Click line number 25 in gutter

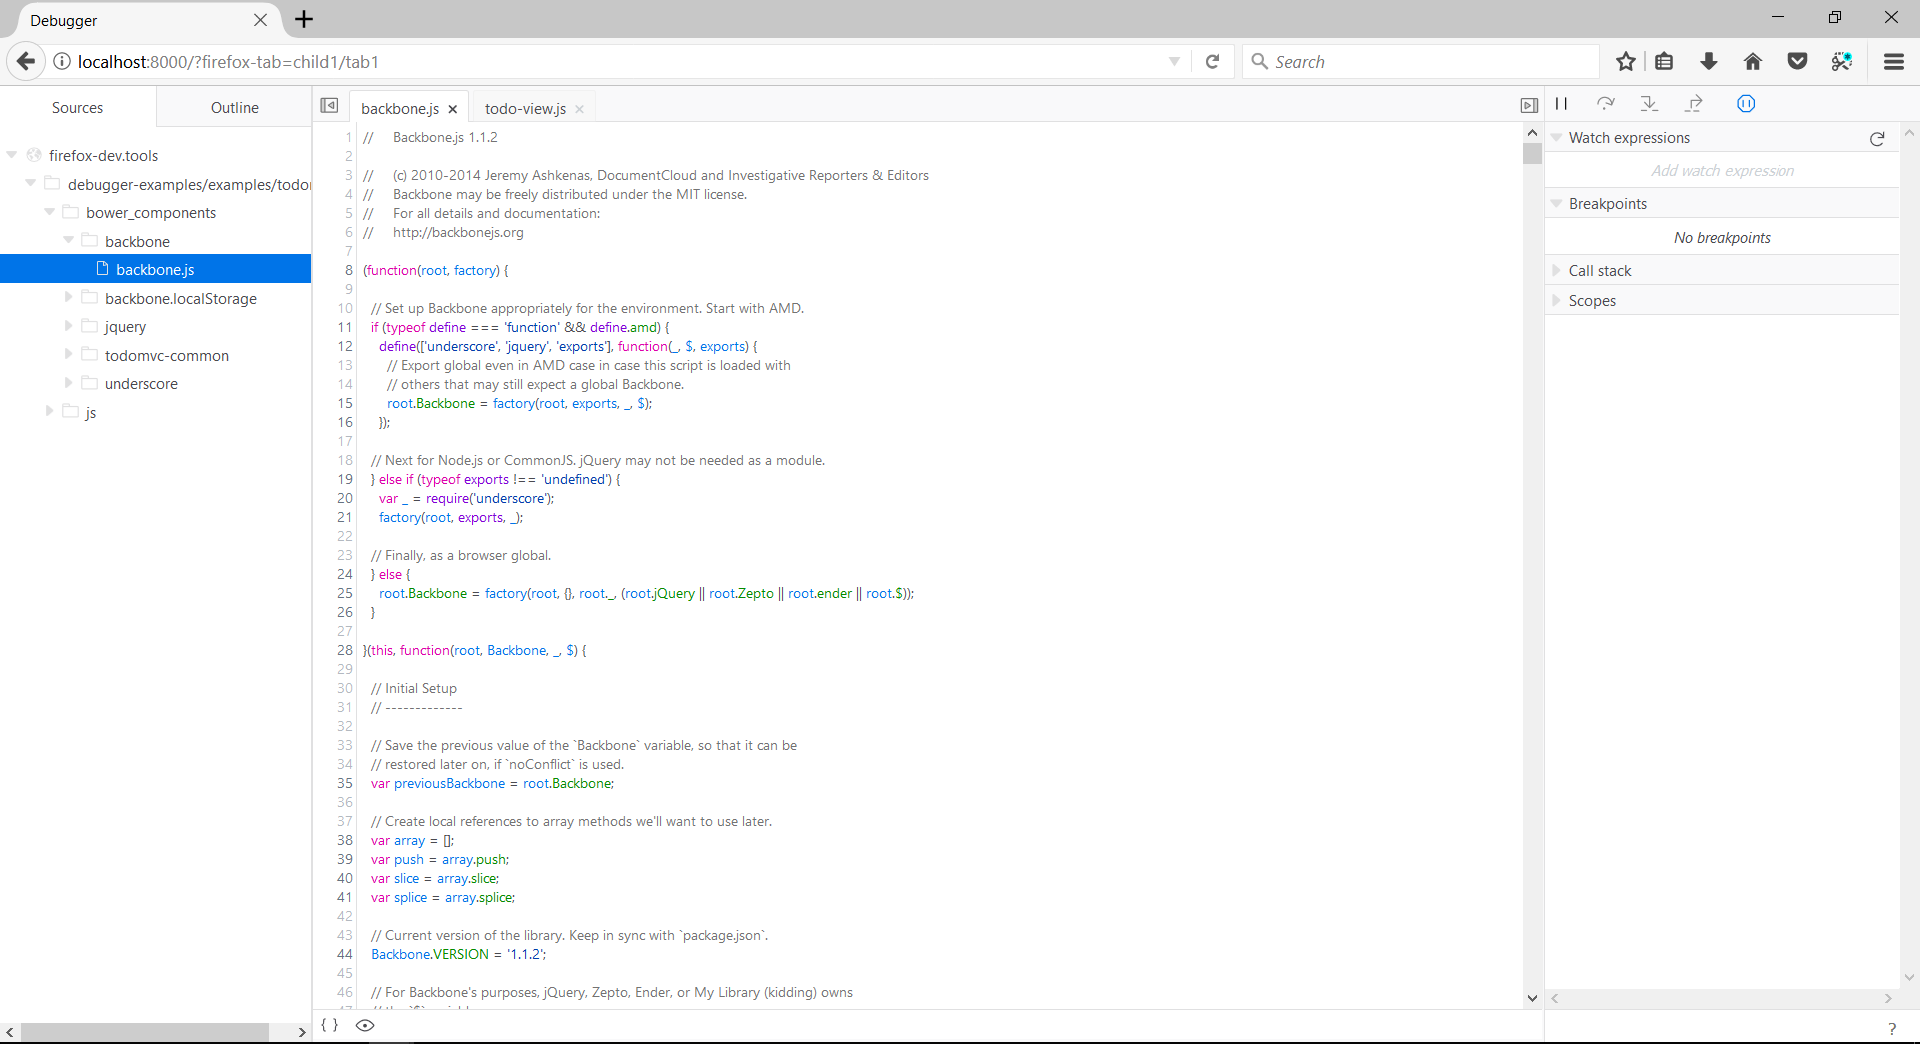[345, 593]
